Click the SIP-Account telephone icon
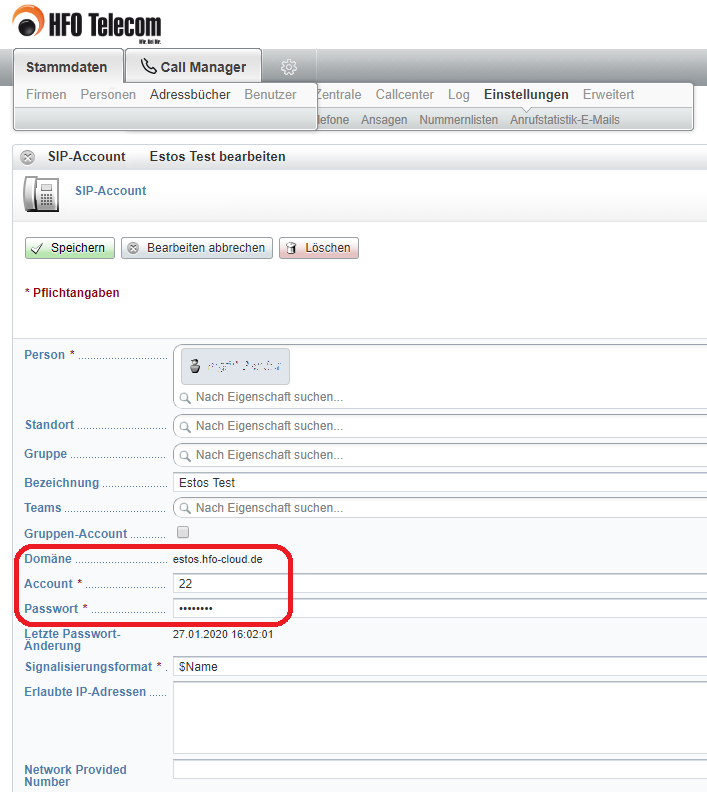 click(x=40, y=193)
